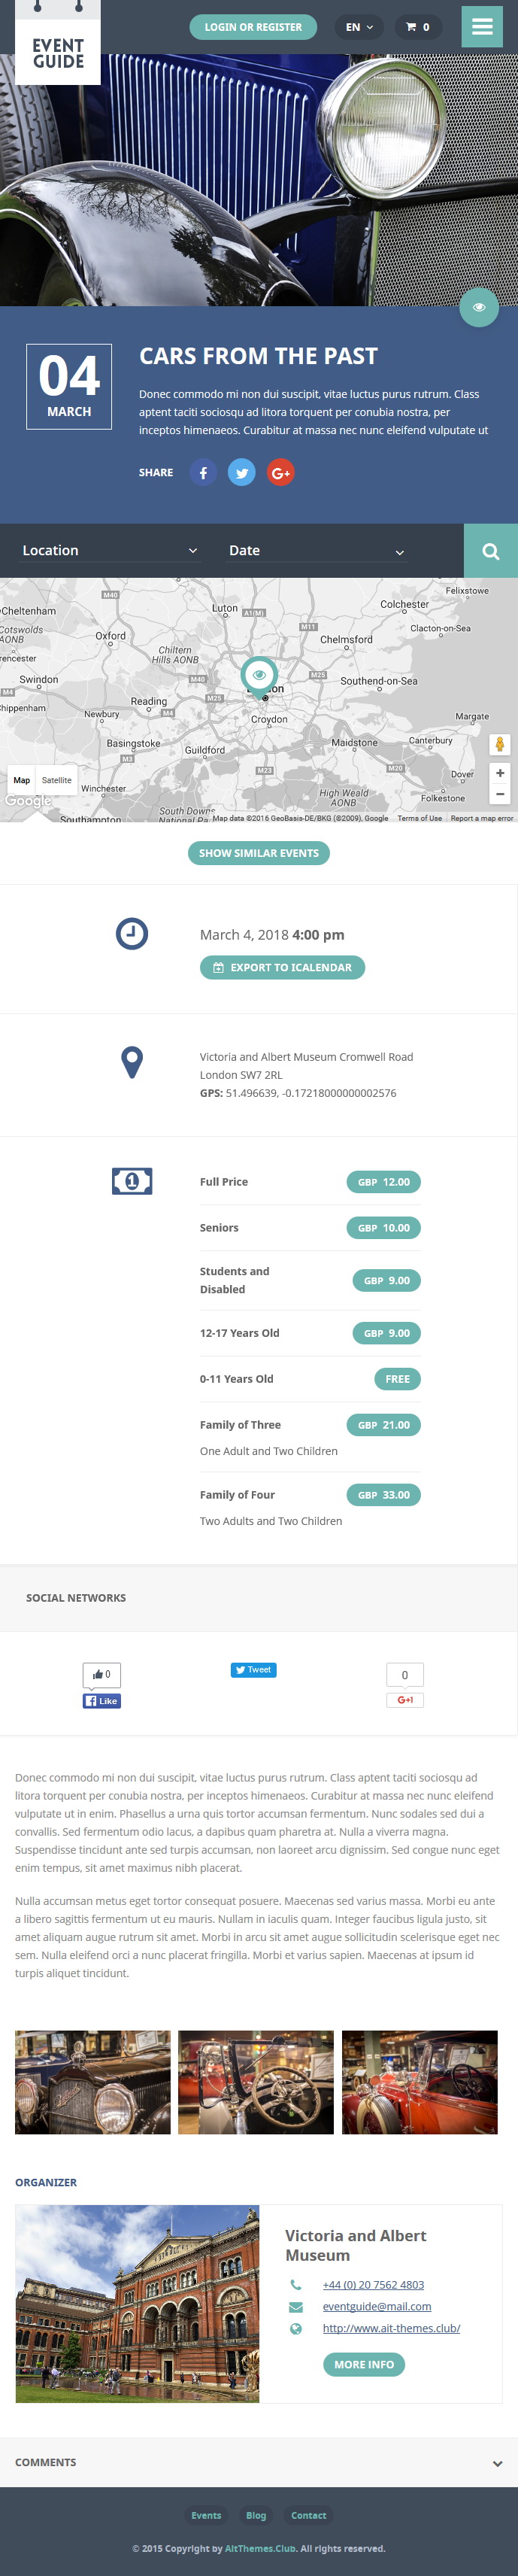518x2576 pixels.
Task: Toggle the header eye visibility button
Action: pyautogui.click(x=479, y=307)
